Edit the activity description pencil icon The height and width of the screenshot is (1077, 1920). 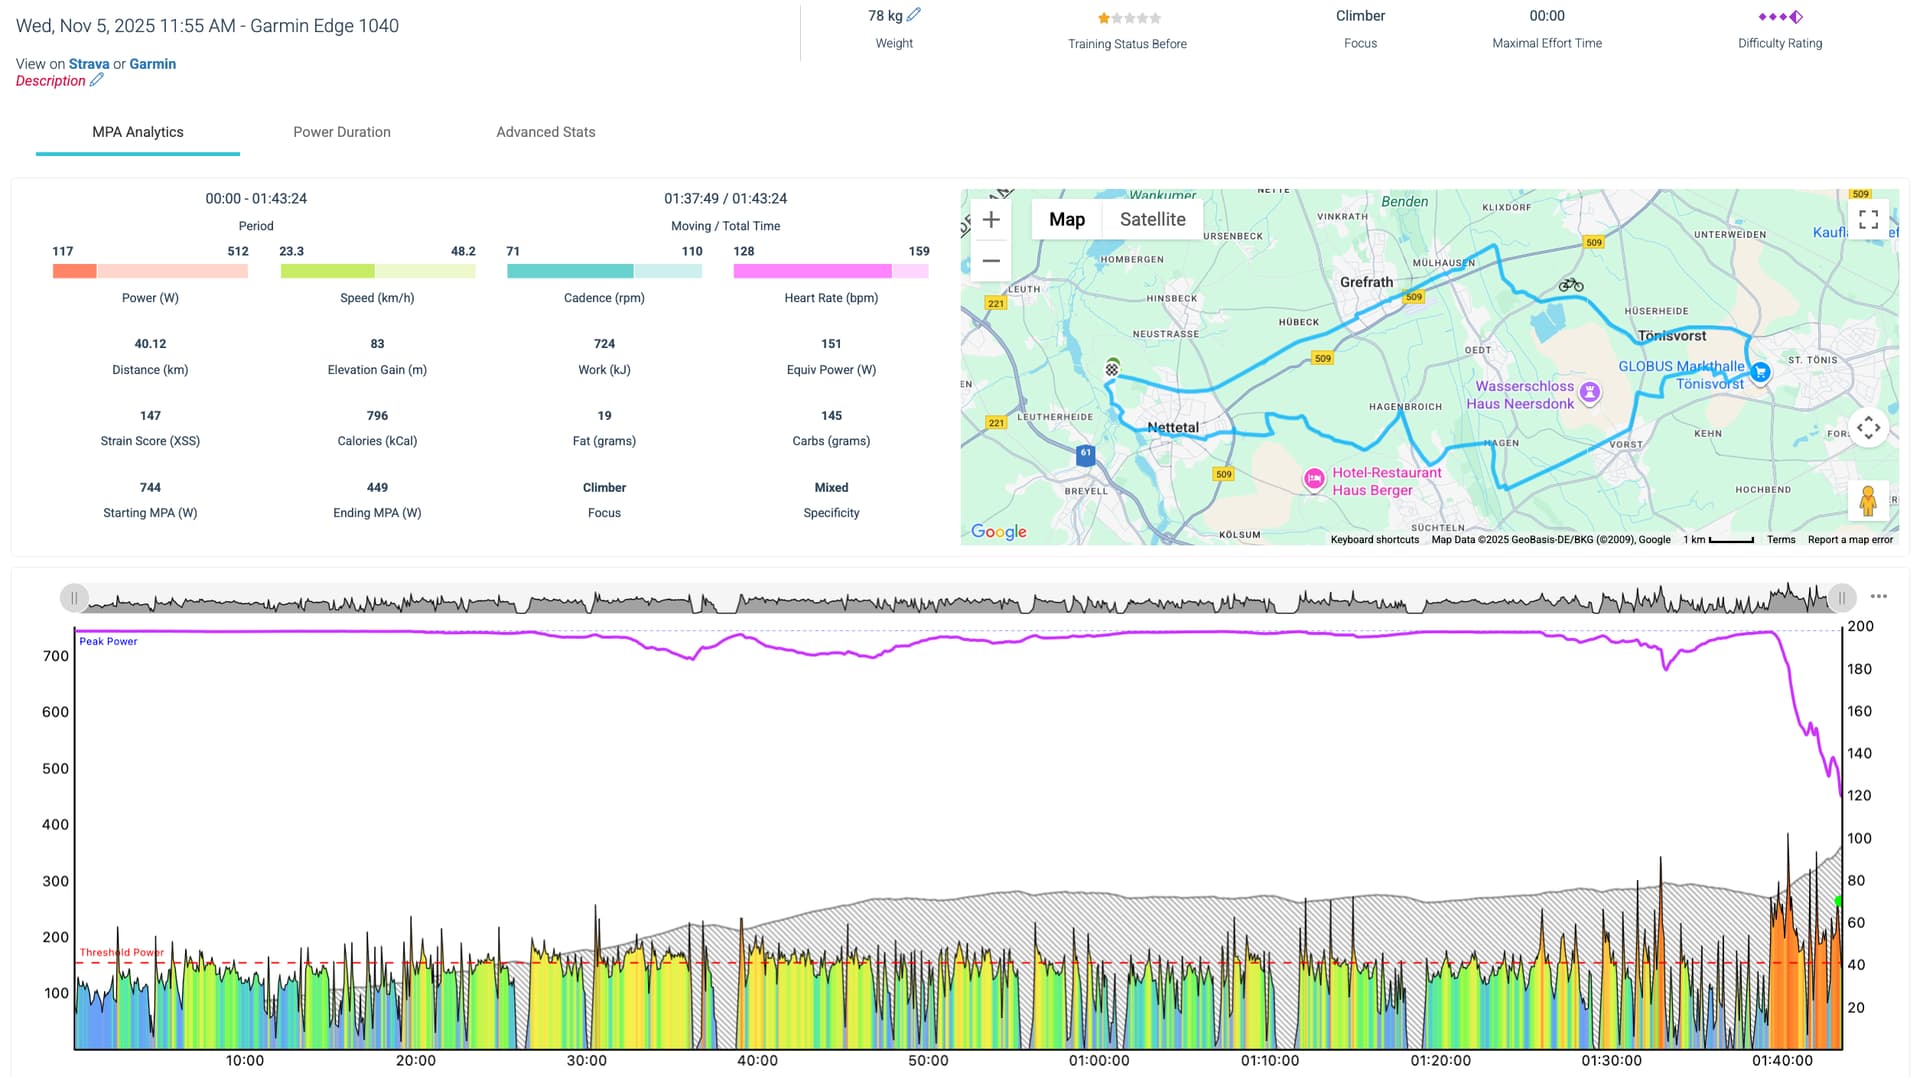coord(97,81)
